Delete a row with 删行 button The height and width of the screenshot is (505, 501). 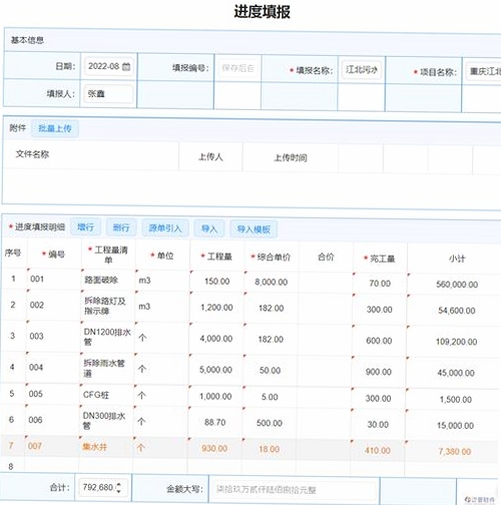point(121,228)
